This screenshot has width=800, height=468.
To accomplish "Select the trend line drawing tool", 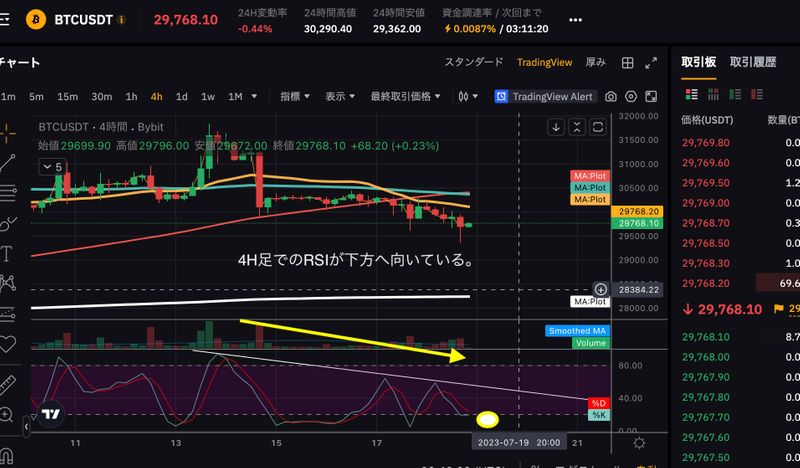I will (7, 160).
